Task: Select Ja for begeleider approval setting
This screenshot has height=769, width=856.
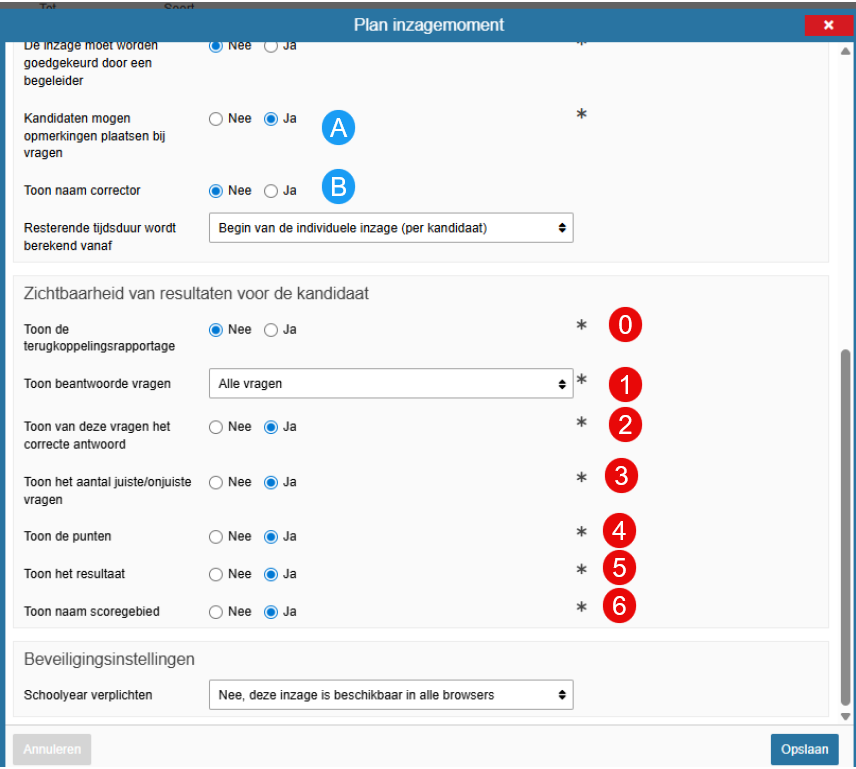Action: pyautogui.click(x=271, y=46)
